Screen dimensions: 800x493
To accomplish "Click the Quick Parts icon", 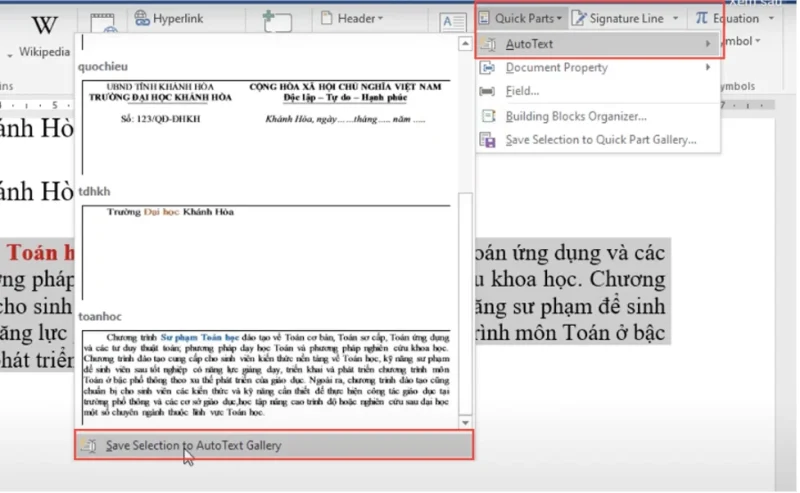I will (x=484, y=18).
